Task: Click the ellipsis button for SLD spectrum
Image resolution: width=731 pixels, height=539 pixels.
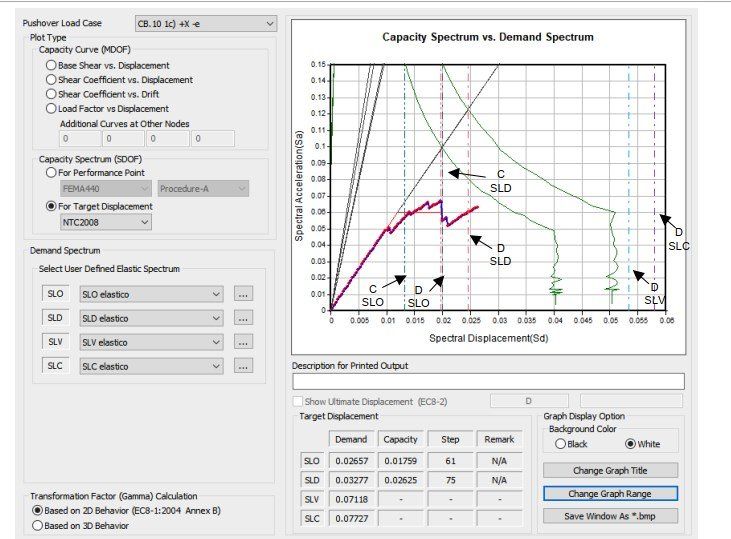Action: 243,318
